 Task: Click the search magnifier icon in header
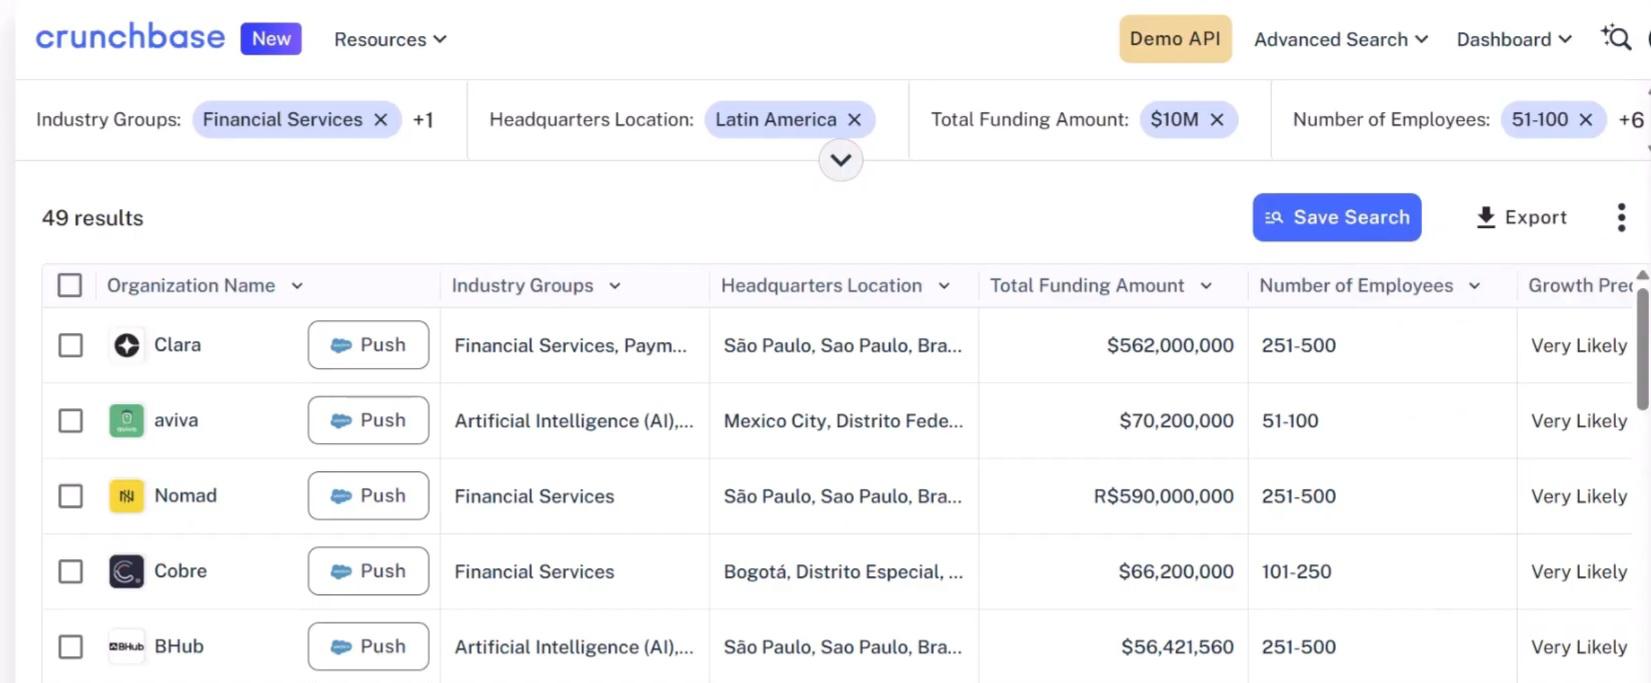coord(1616,38)
